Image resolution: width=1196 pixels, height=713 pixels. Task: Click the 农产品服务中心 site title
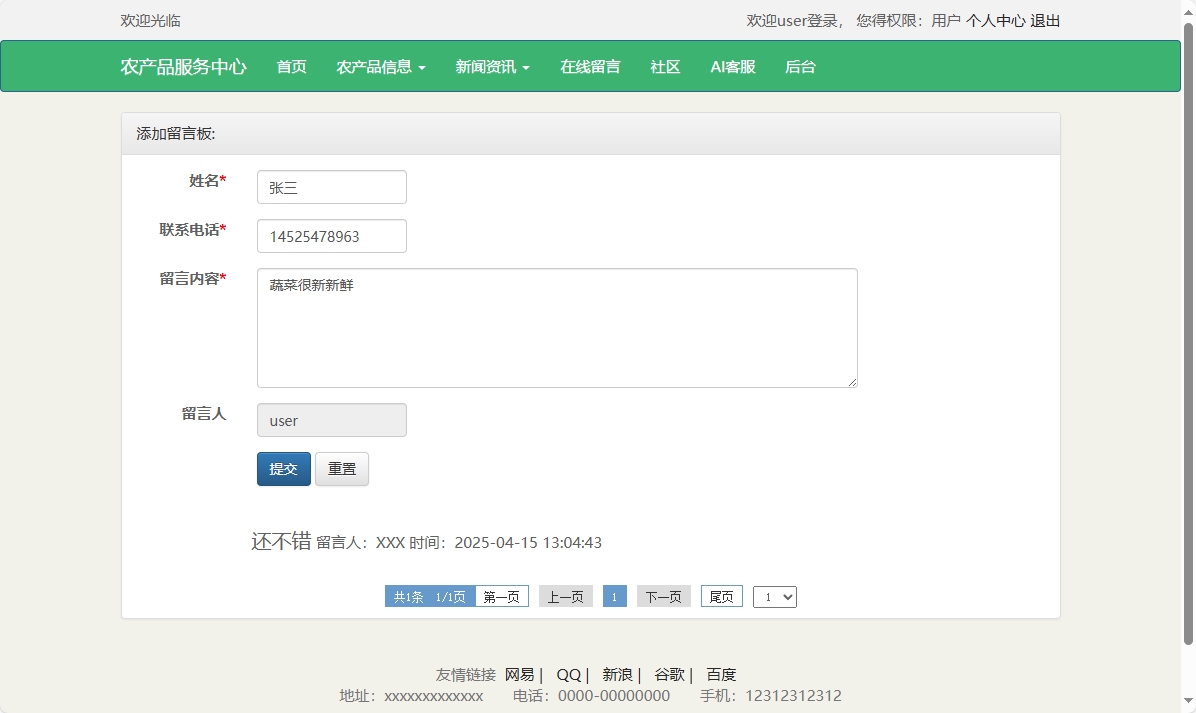coord(184,66)
